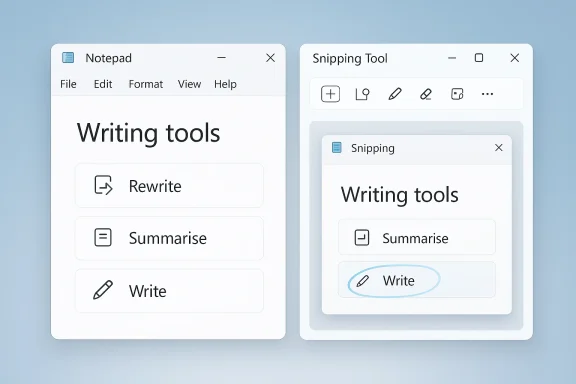Click the large pencil icon in Notepad

tap(103, 290)
